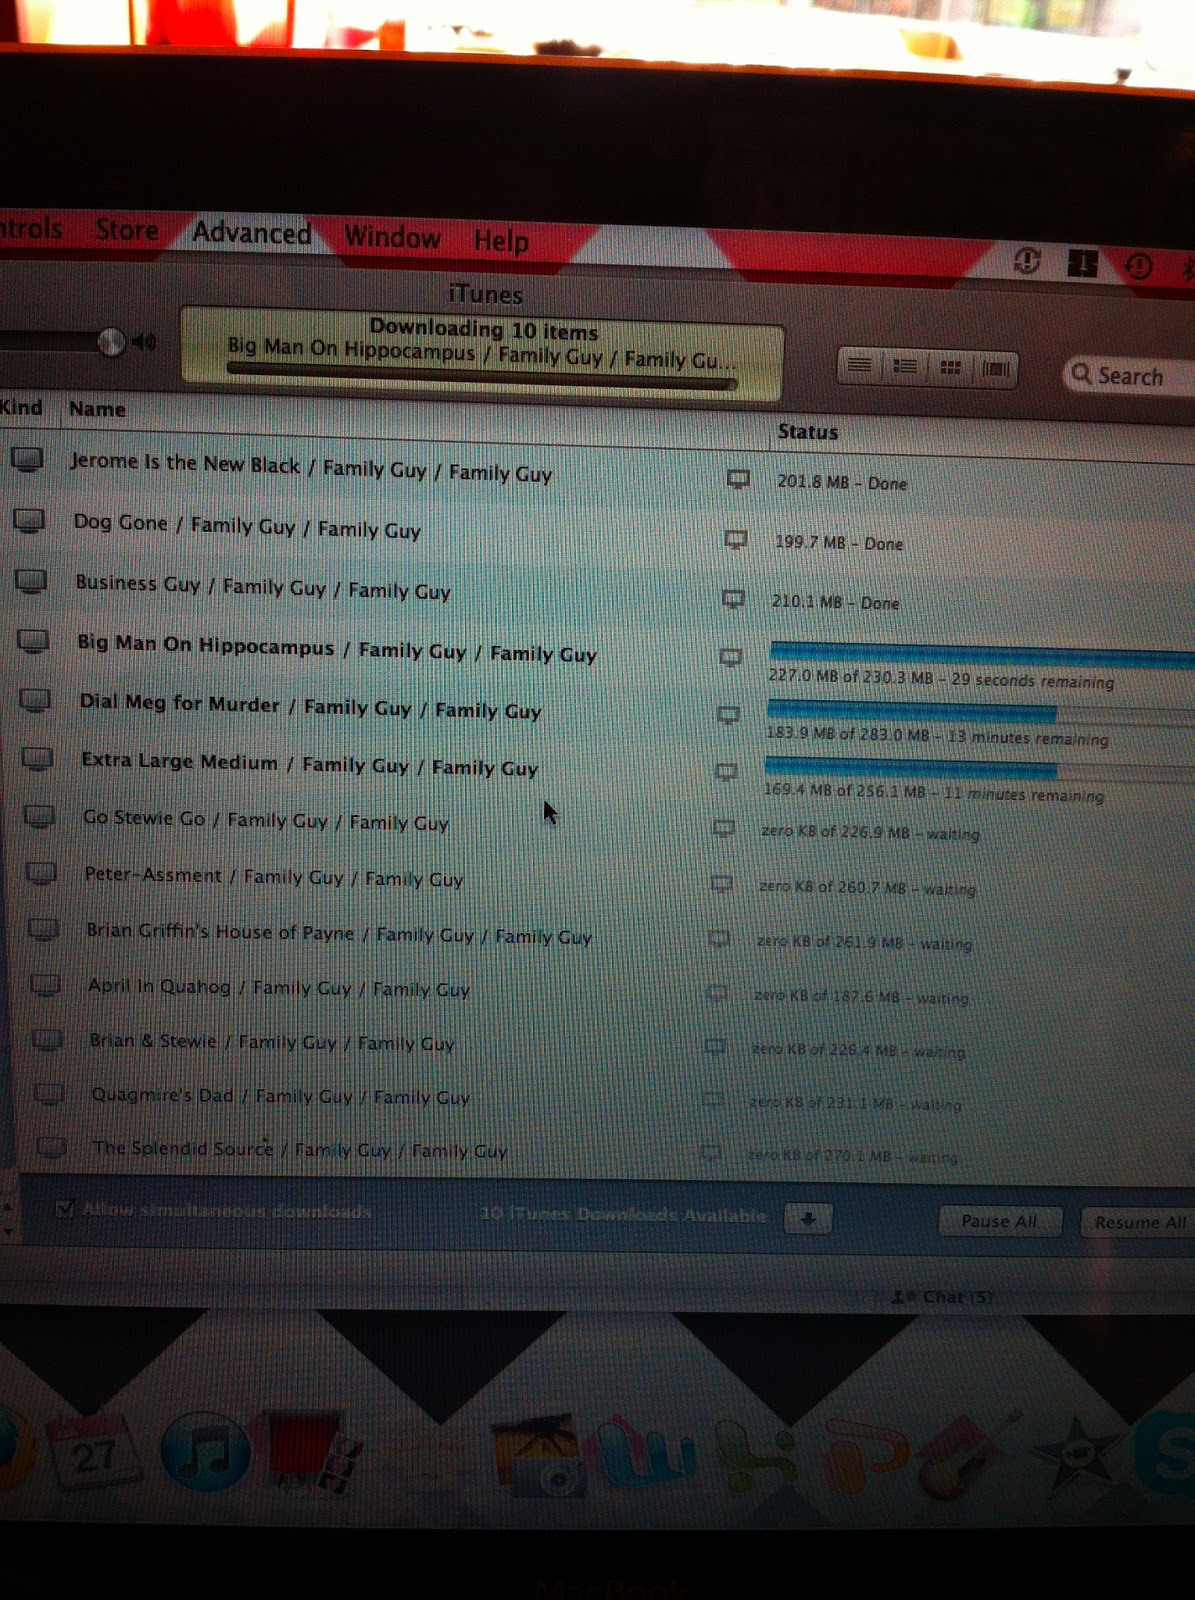Image resolution: width=1195 pixels, height=1600 pixels.
Task: Select Peter-Assment download row
Action: 597,880
